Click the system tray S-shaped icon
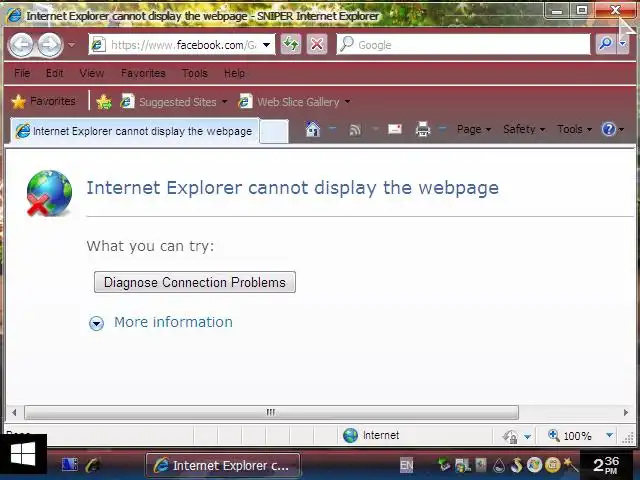Image resolution: width=640 pixels, height=480 pixels. pos(516,465)
